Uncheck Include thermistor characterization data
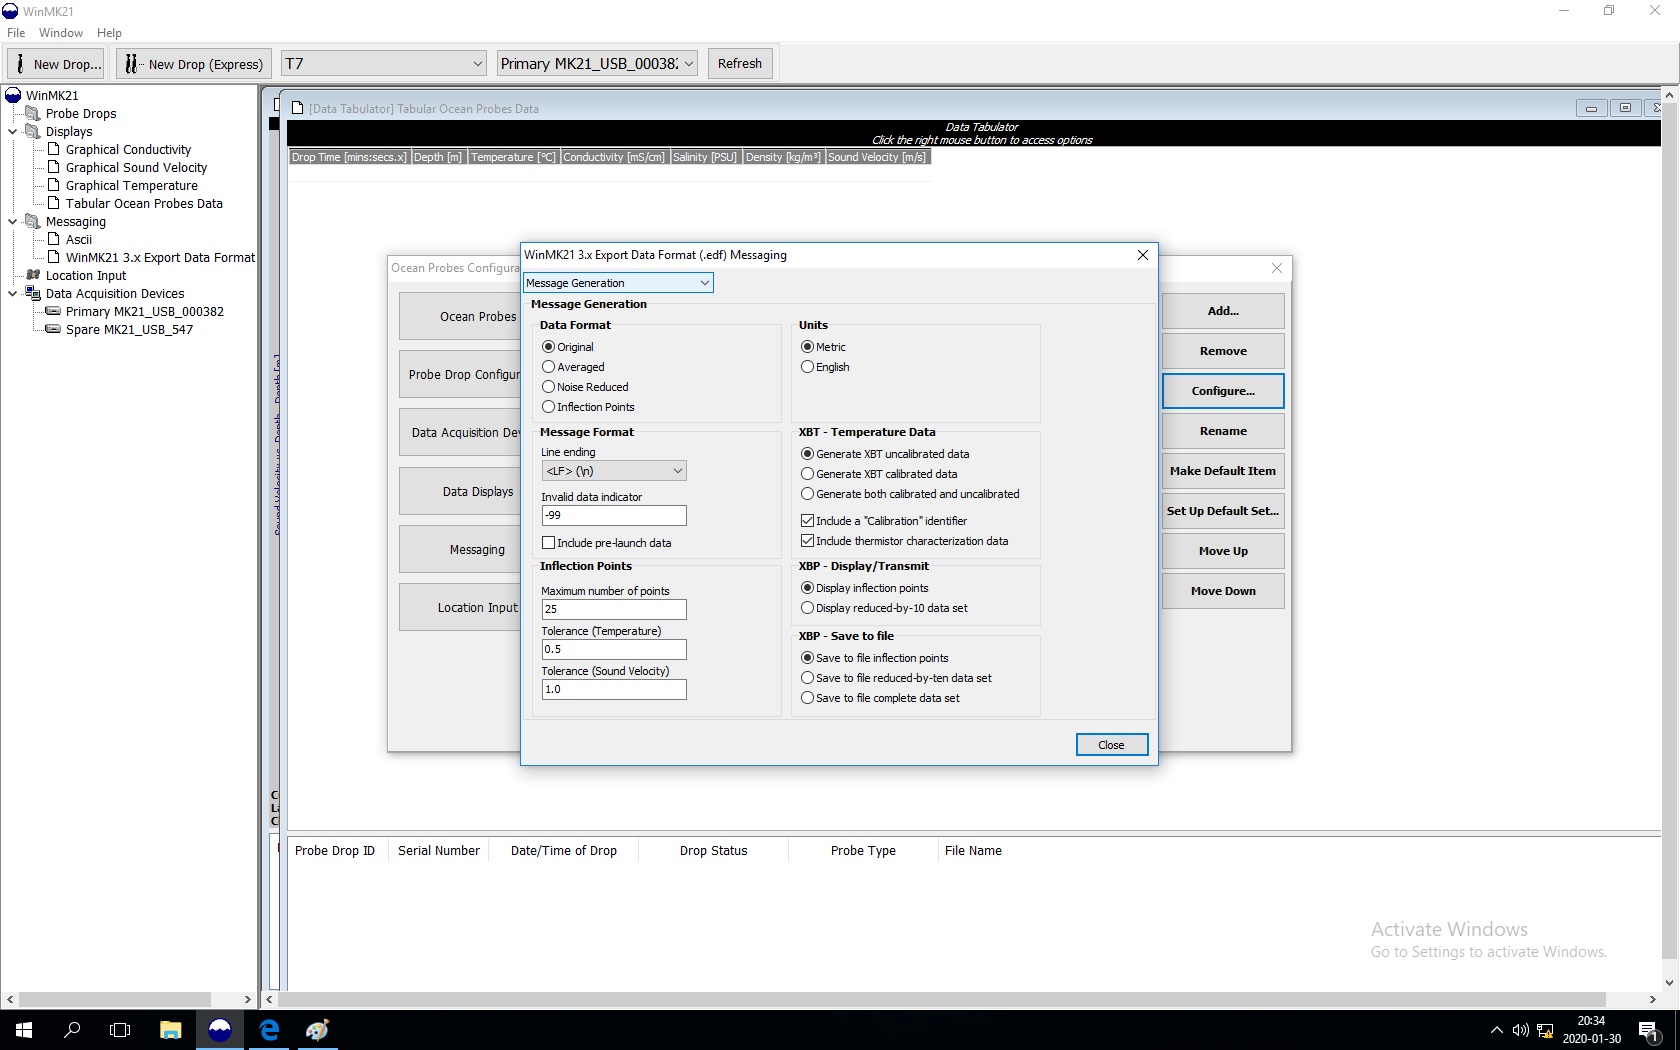The image size is (1680, 1050). (807, 541)
